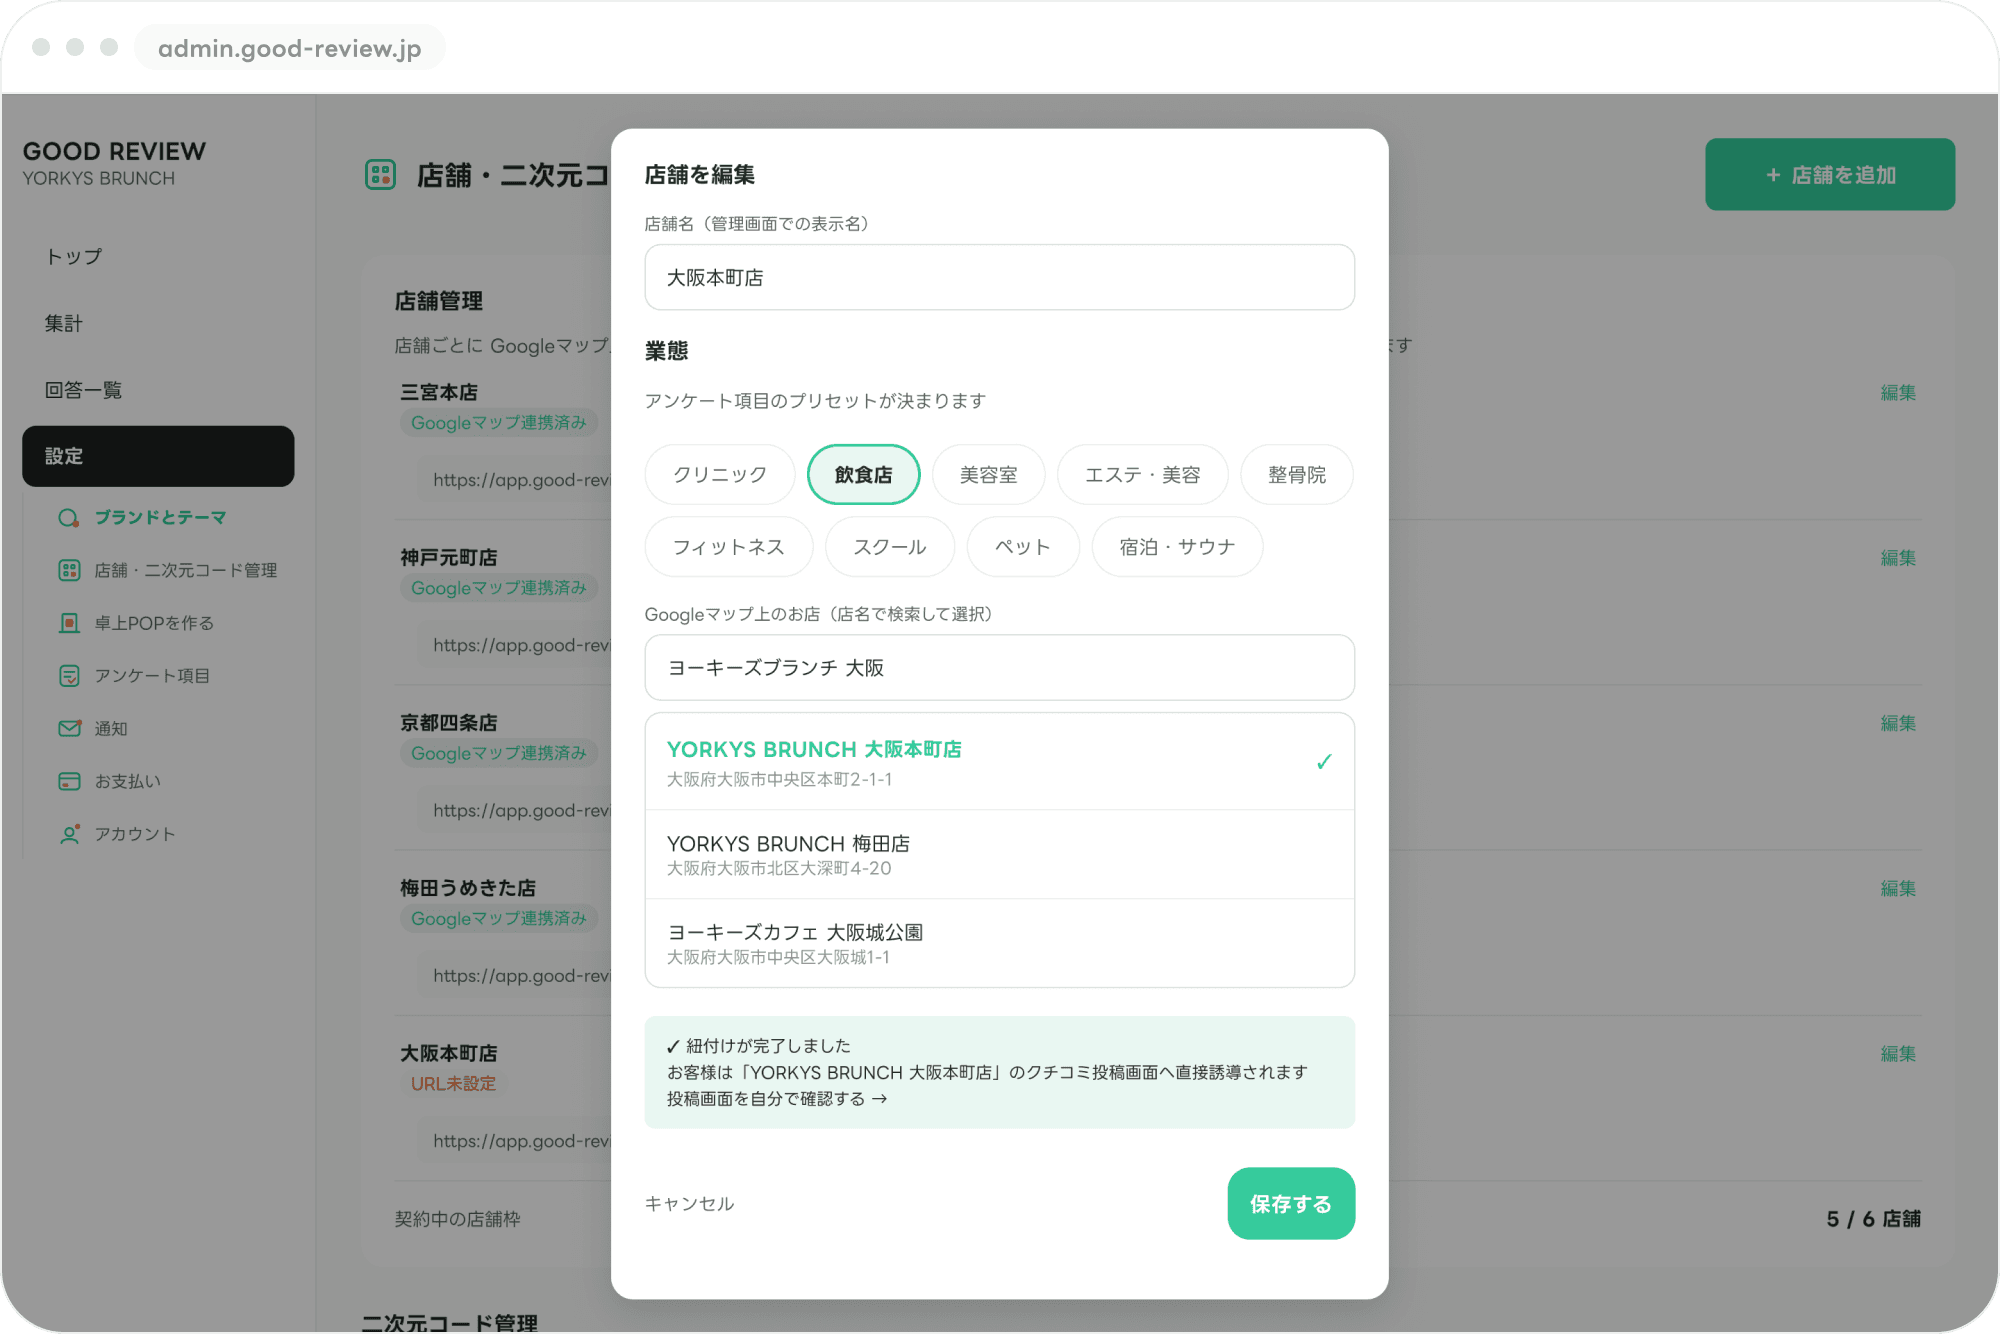Click the store QR code management sidebar icon

[69, 570]
